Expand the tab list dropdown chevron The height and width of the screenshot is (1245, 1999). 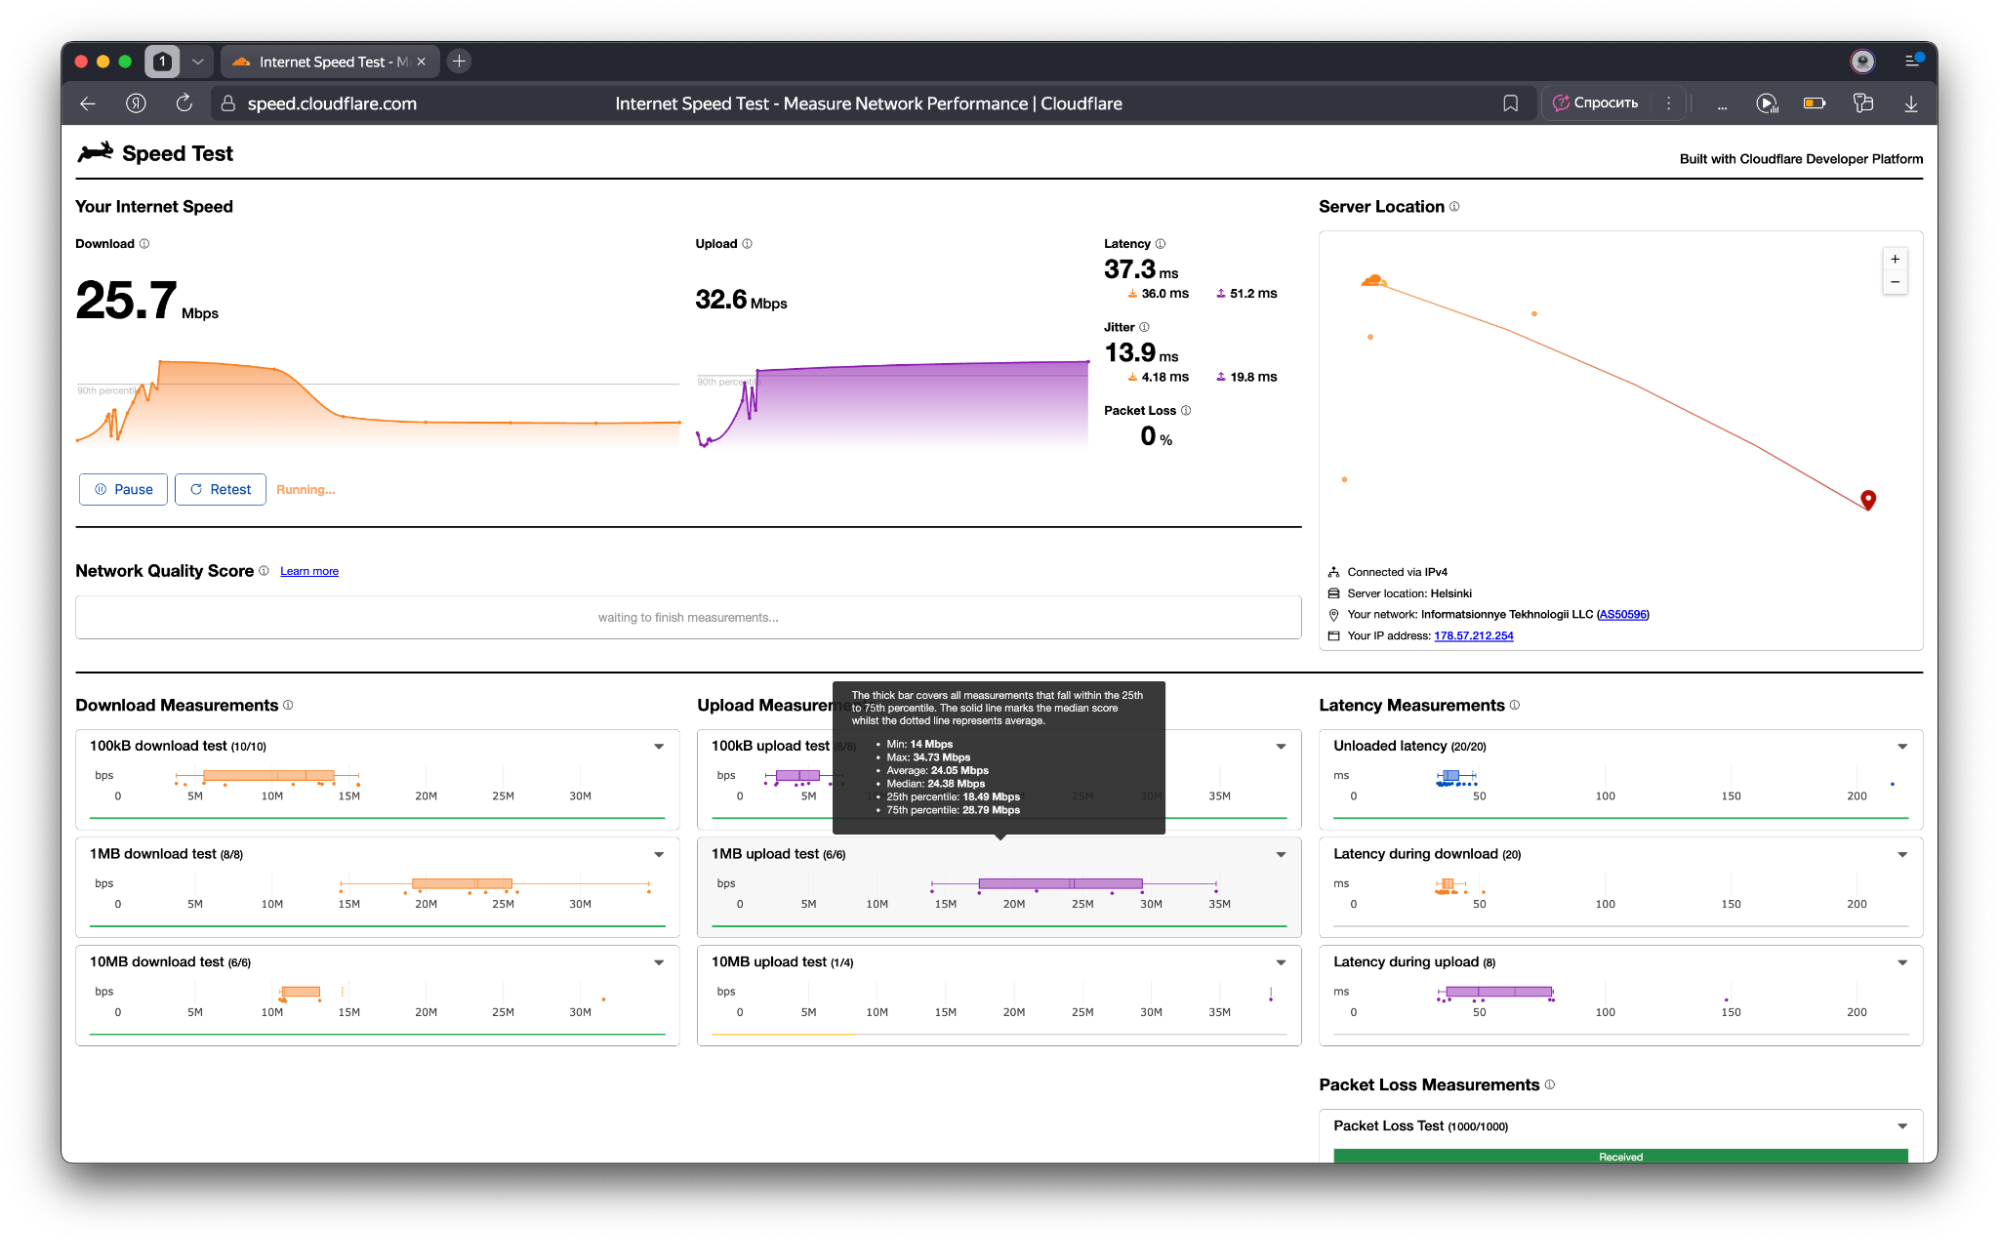[x=198, y=61]
